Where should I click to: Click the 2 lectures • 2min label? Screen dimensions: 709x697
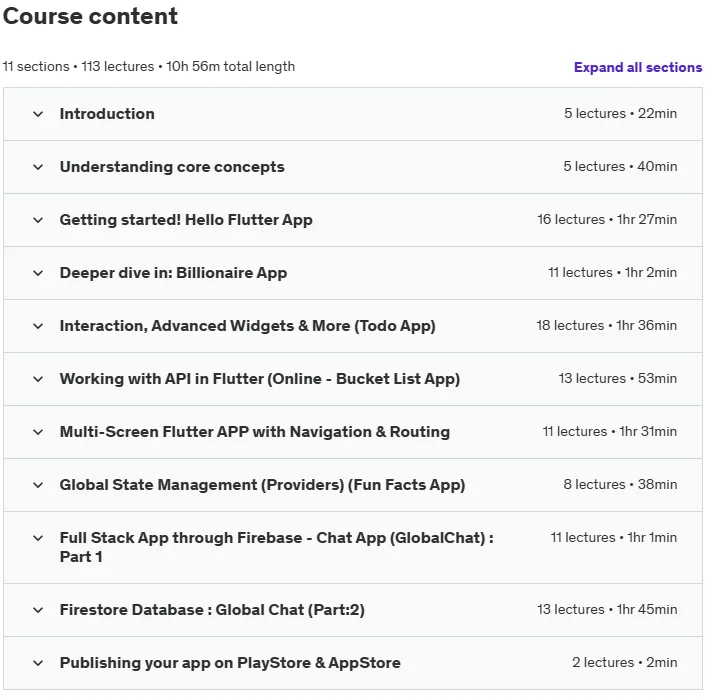pos(624,662)
